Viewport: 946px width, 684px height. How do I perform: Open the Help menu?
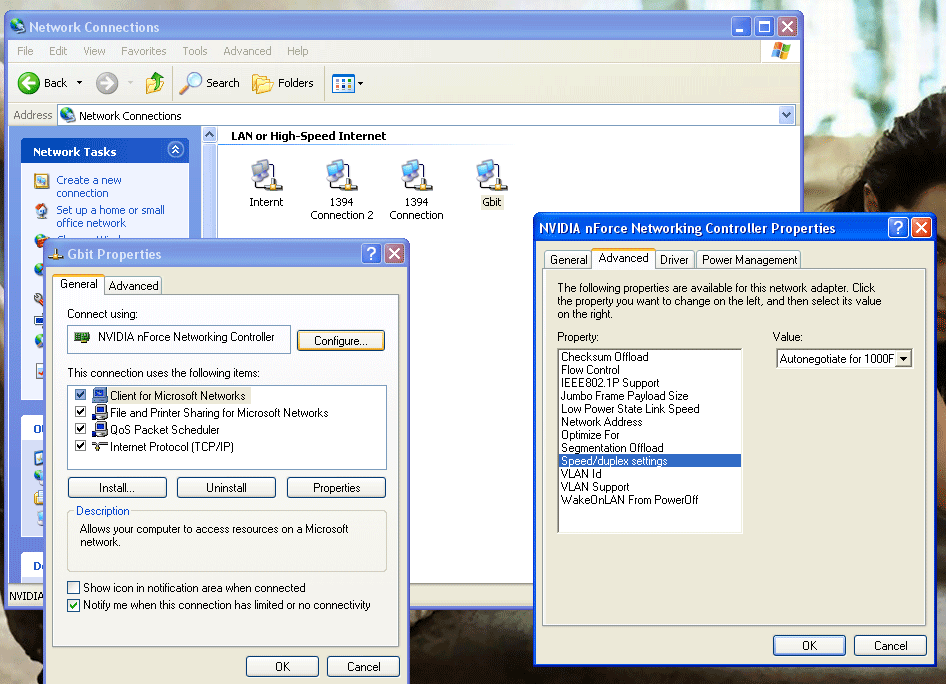click(x=297, y=51)
